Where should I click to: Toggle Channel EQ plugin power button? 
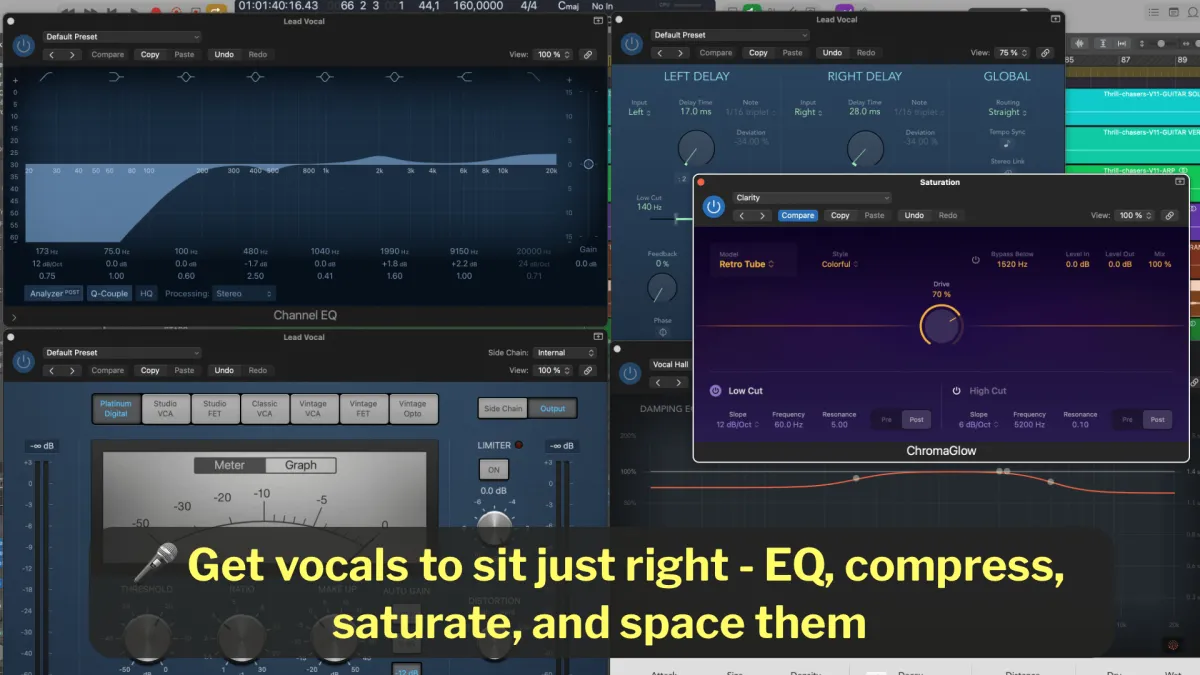(23, 45)
